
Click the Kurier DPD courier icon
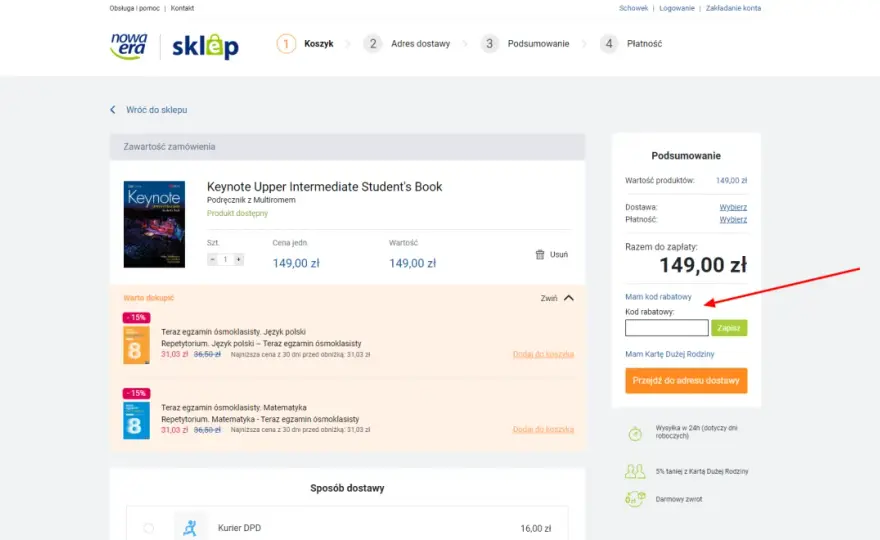pyautogui.click(x=190, y=528)
